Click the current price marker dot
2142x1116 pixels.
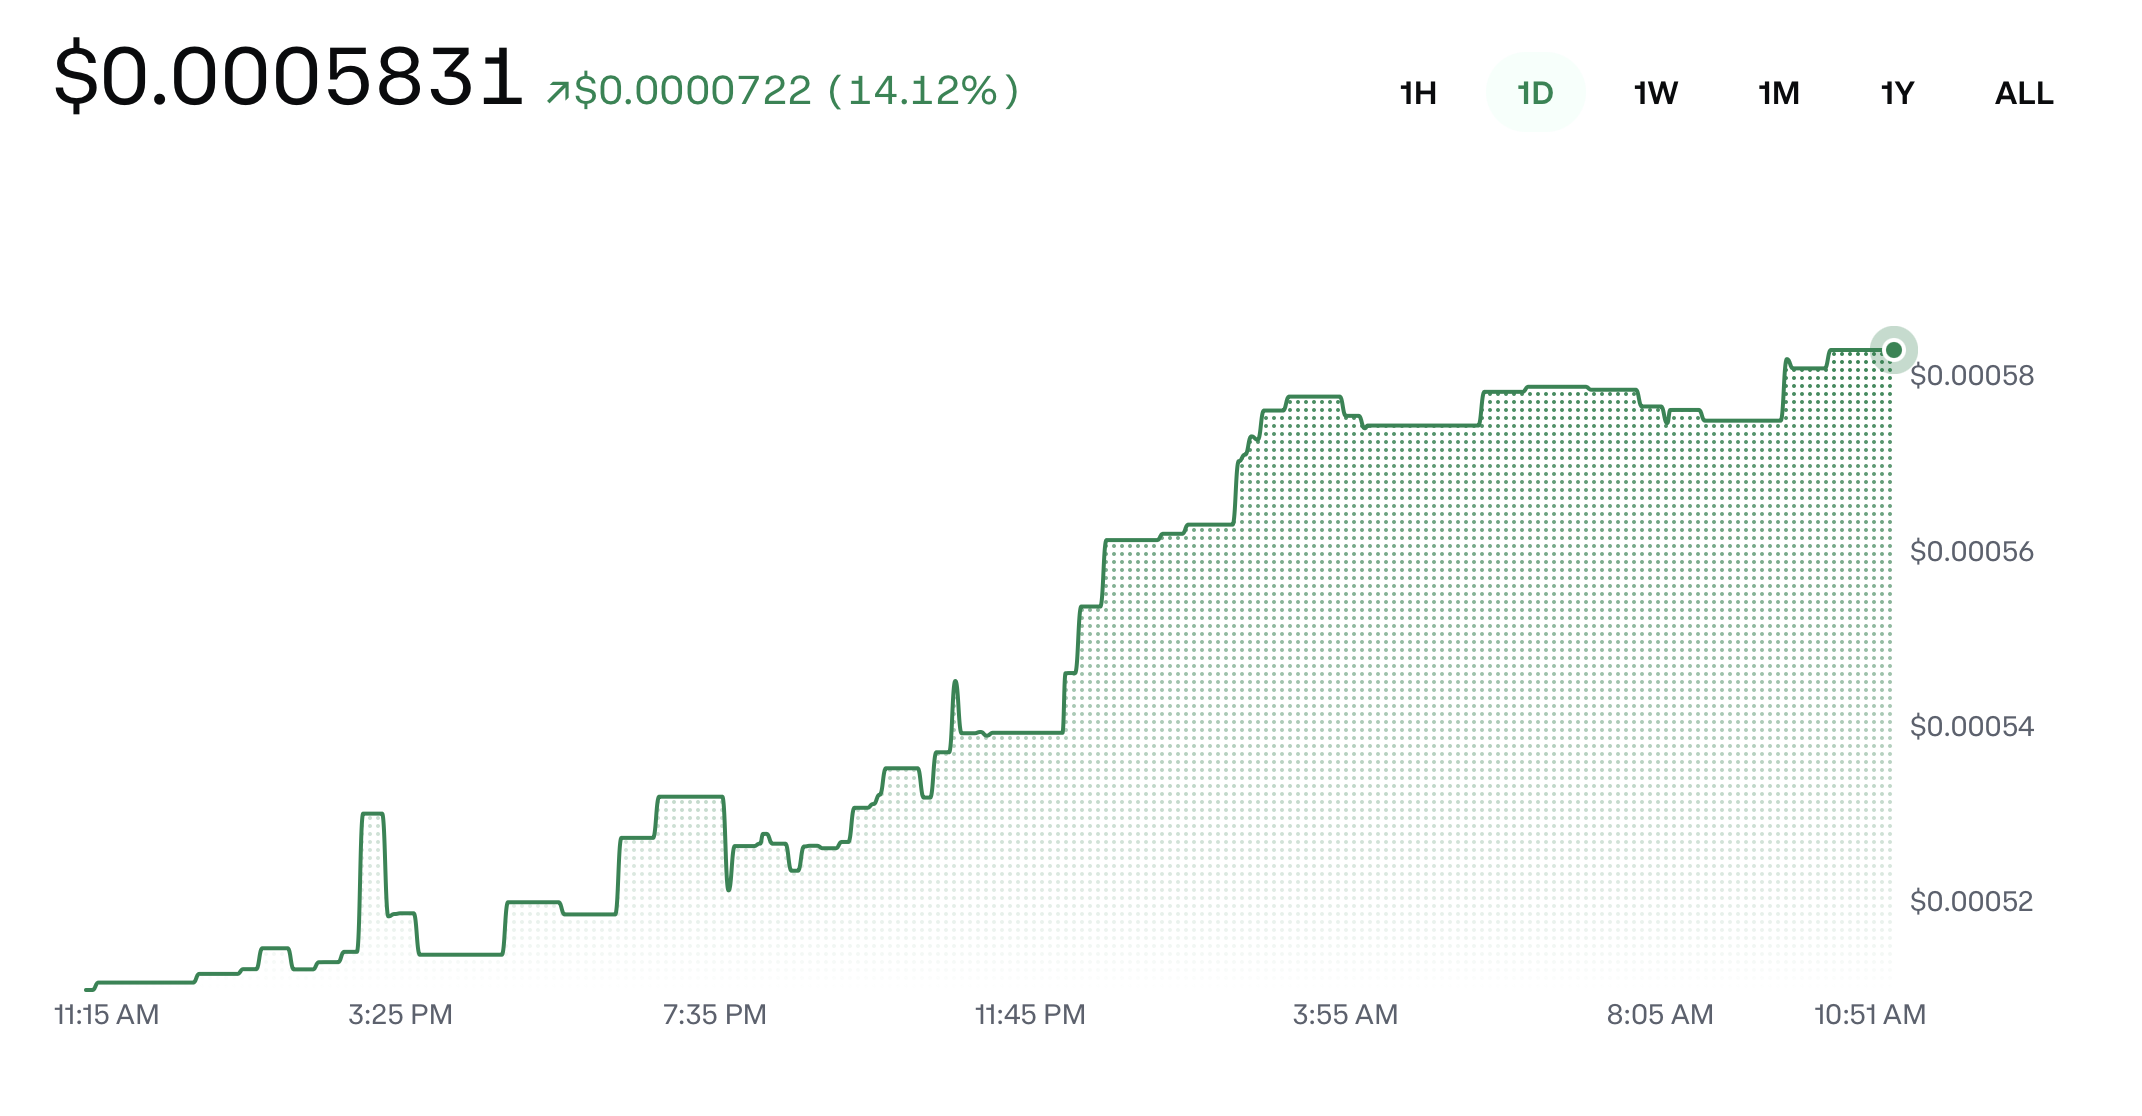coord(1894,350)
